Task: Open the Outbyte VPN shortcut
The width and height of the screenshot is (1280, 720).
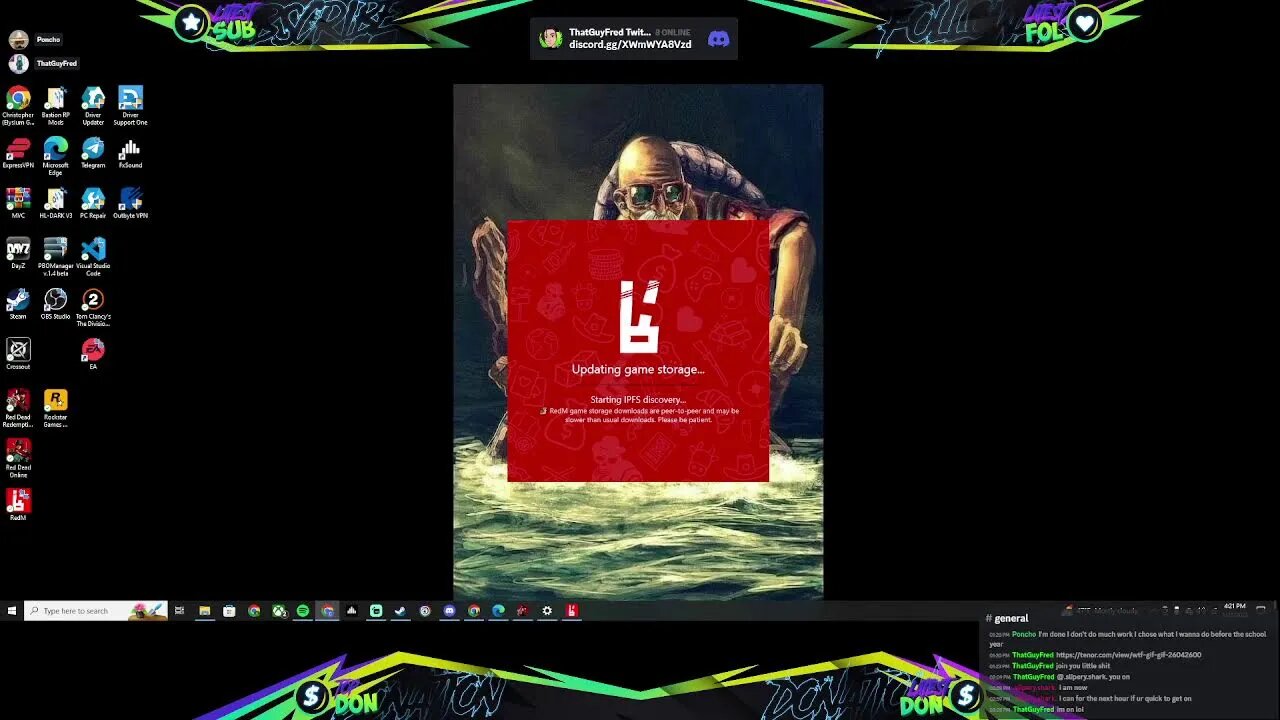Action: [x=130, y=203]
